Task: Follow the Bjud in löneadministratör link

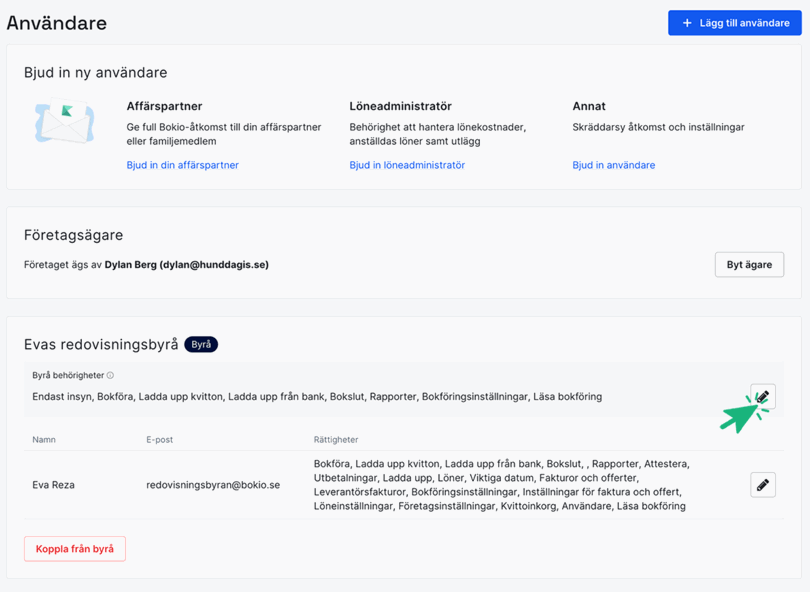Action: point(407,165)
